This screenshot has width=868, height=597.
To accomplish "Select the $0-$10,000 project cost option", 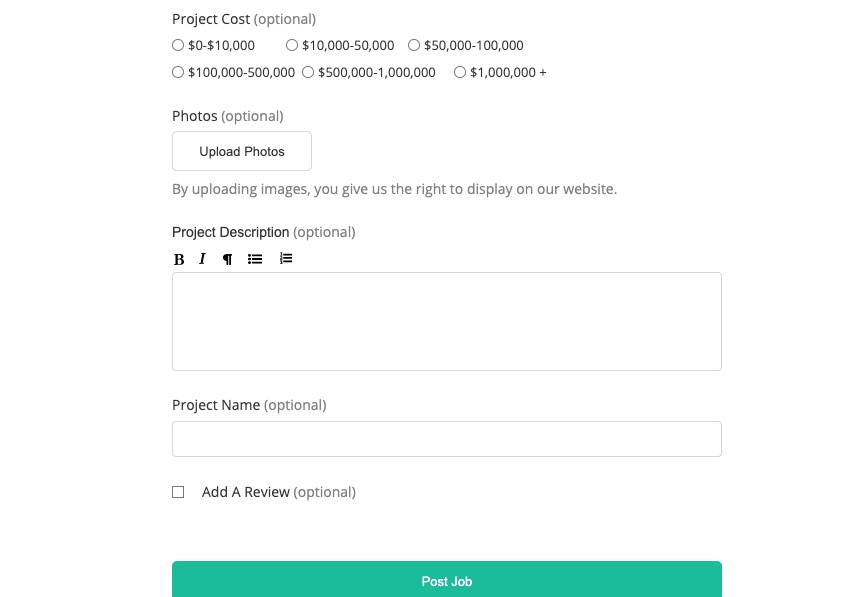I will point(178,45).
